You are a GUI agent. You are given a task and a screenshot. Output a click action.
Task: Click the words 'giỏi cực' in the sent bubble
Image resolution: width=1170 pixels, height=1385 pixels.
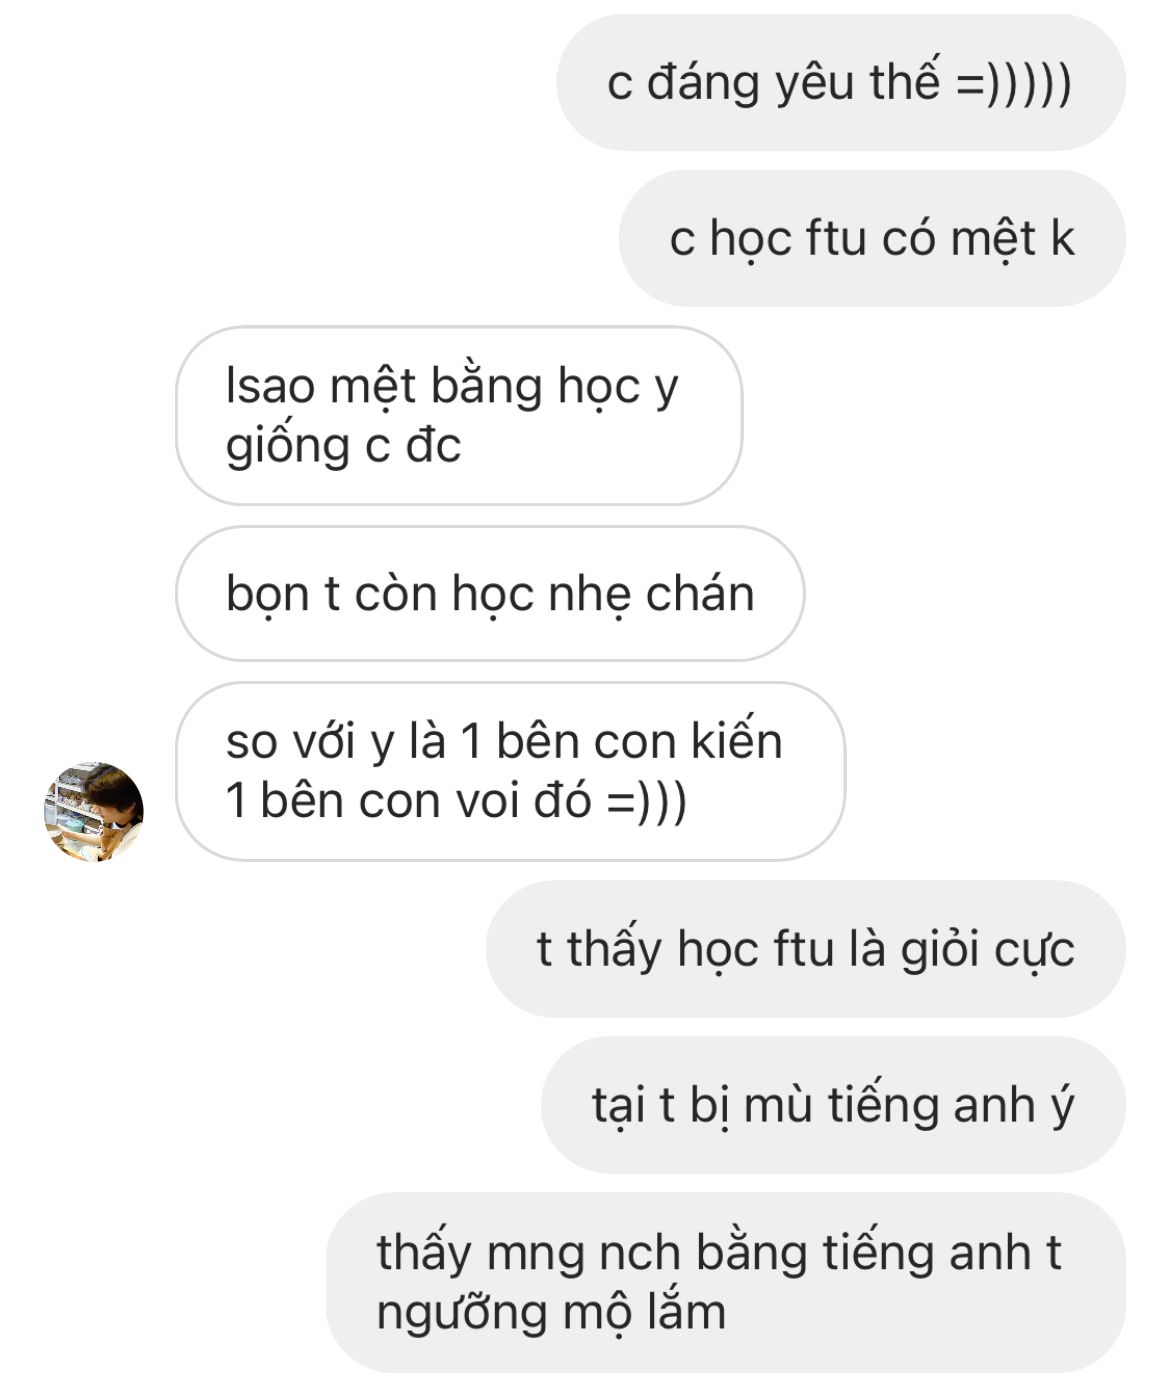987,949
